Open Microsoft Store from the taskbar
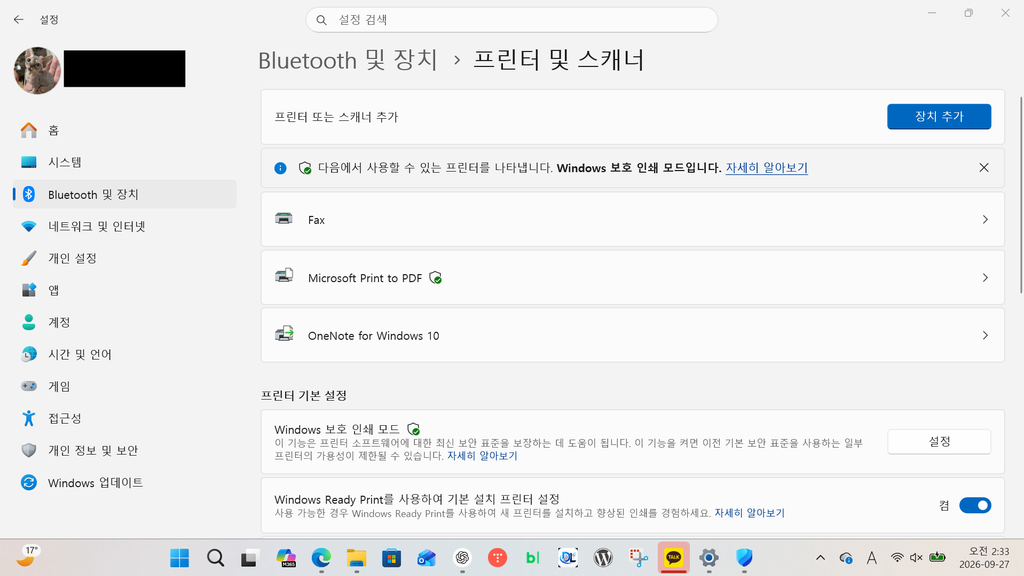 point(391,558)
